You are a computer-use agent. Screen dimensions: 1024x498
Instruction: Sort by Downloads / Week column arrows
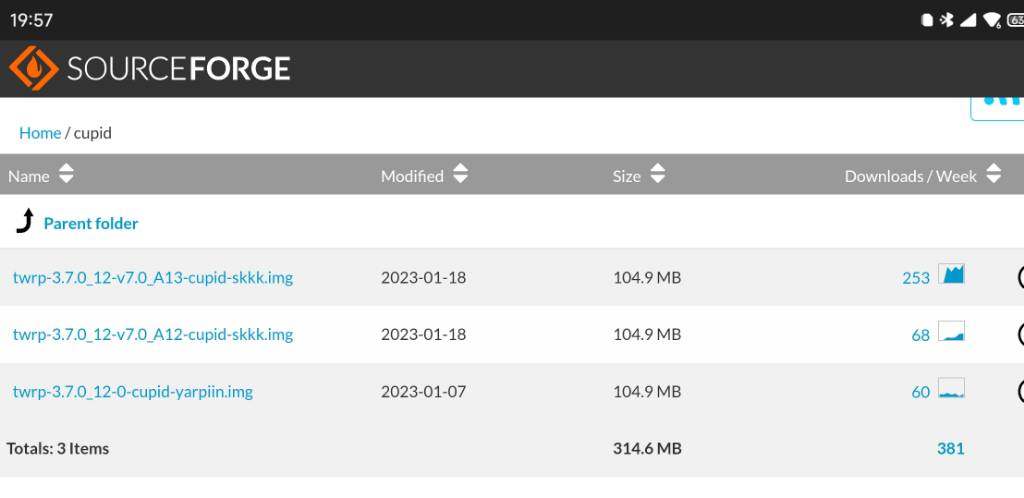tap(993, 174)
